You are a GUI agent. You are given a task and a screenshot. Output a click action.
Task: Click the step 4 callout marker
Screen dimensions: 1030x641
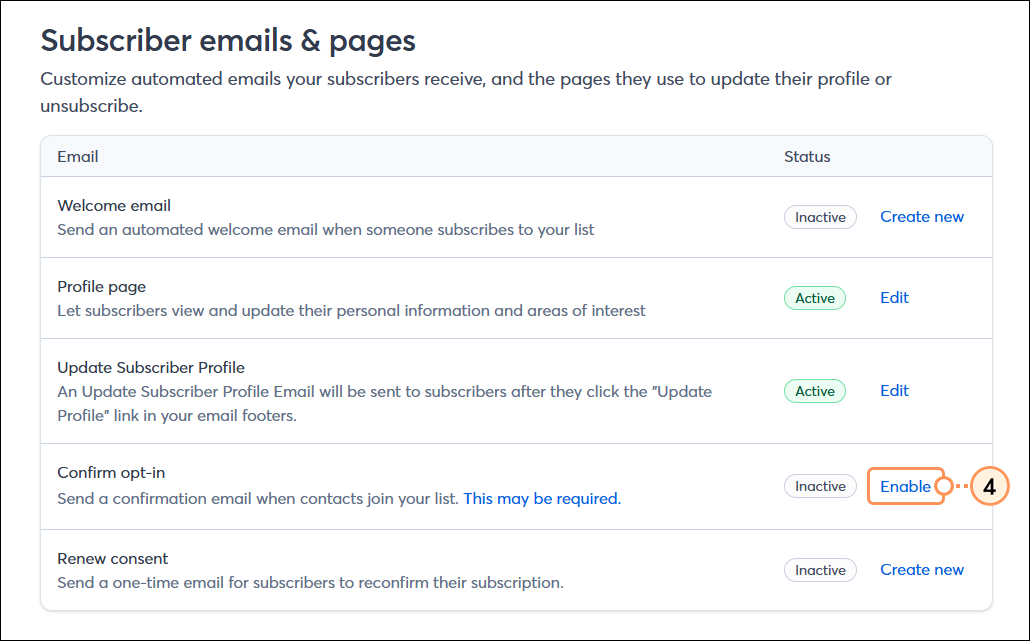click(x=988, y=486)
